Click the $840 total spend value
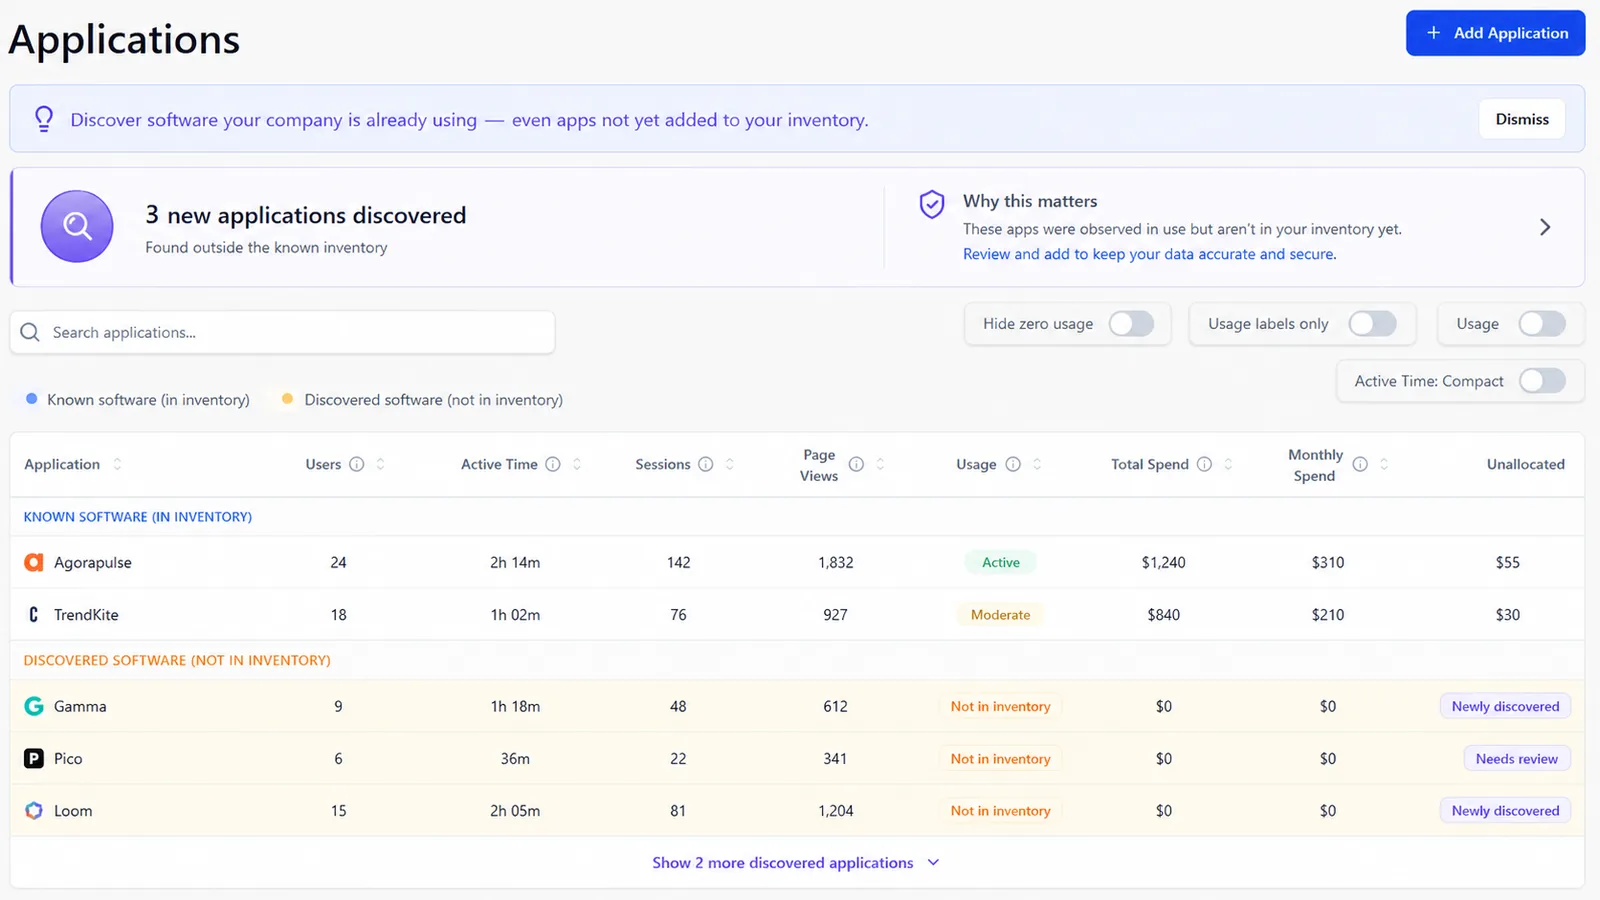 pyautogui.click(x=1163, y=614)
